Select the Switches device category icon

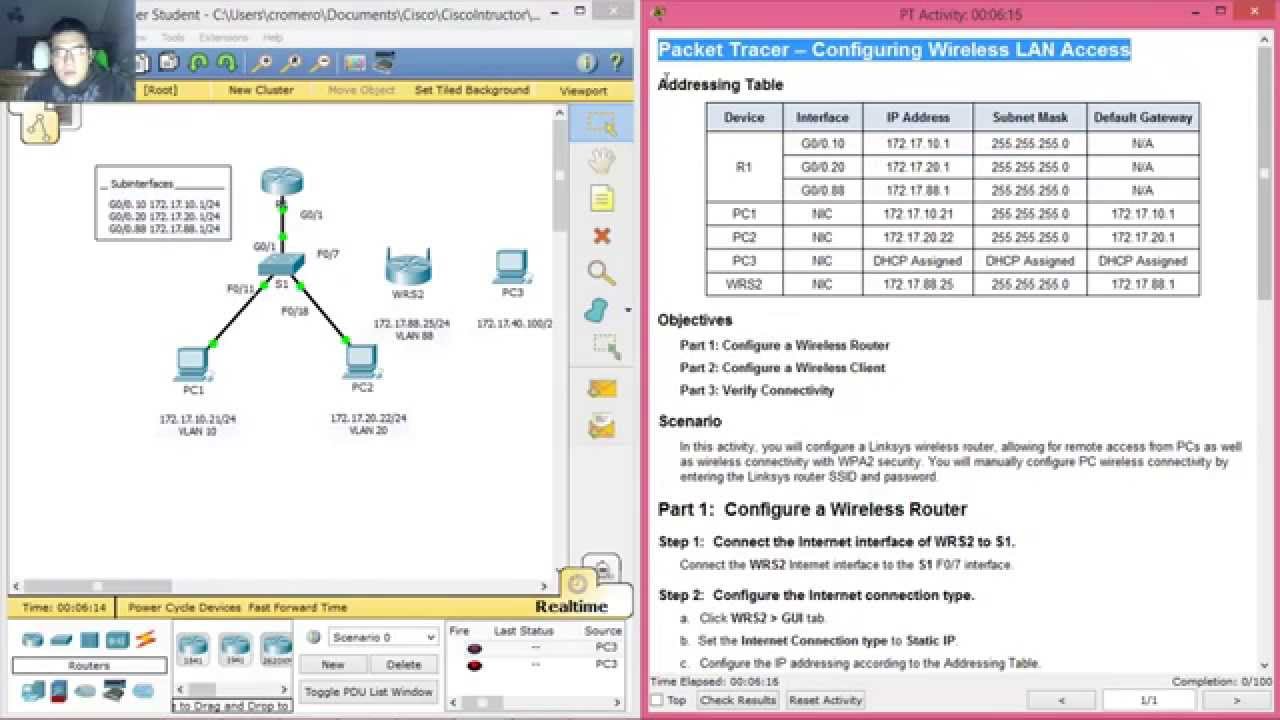tap(61, 640)
